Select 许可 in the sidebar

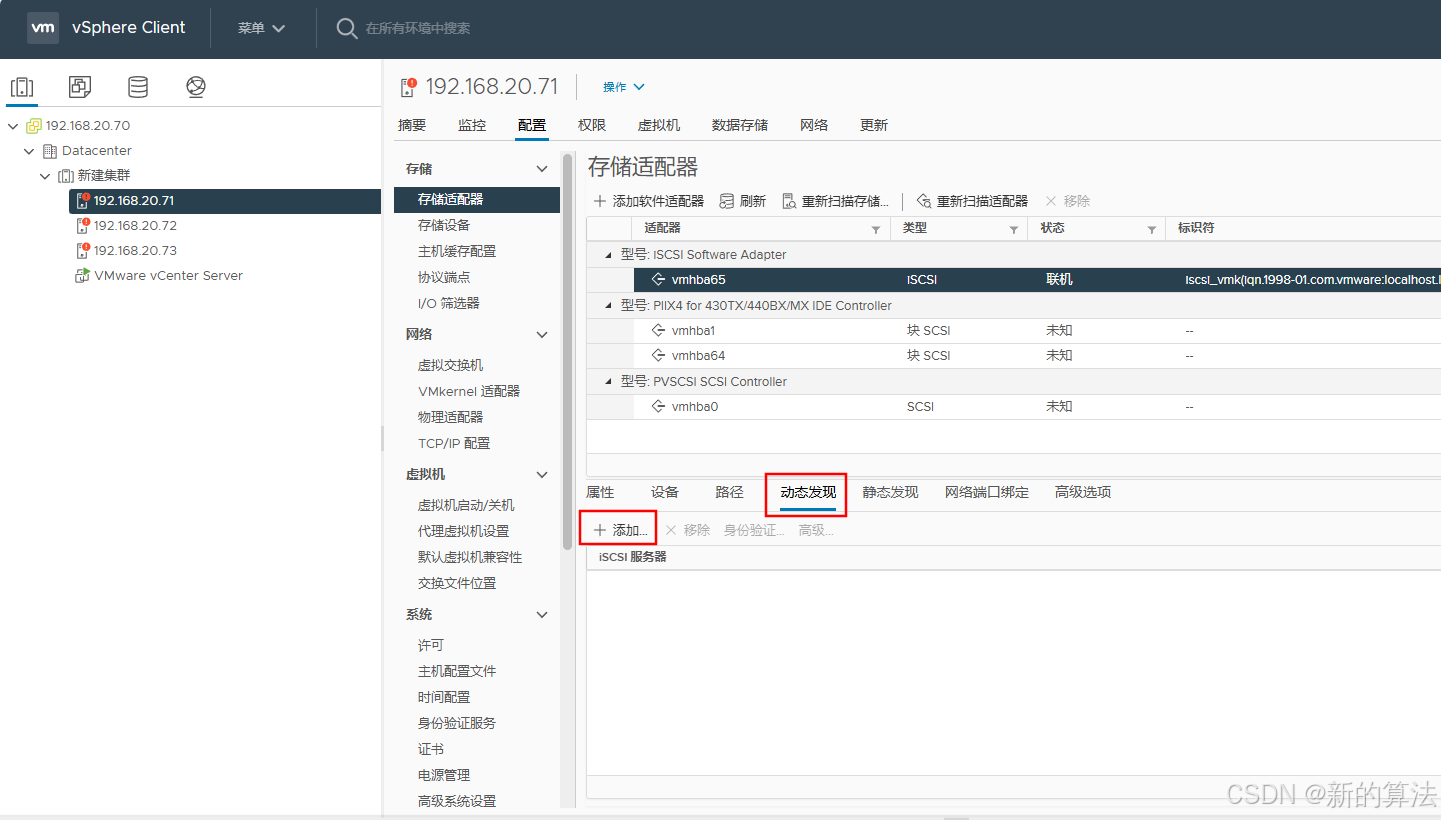click(431, 645)
